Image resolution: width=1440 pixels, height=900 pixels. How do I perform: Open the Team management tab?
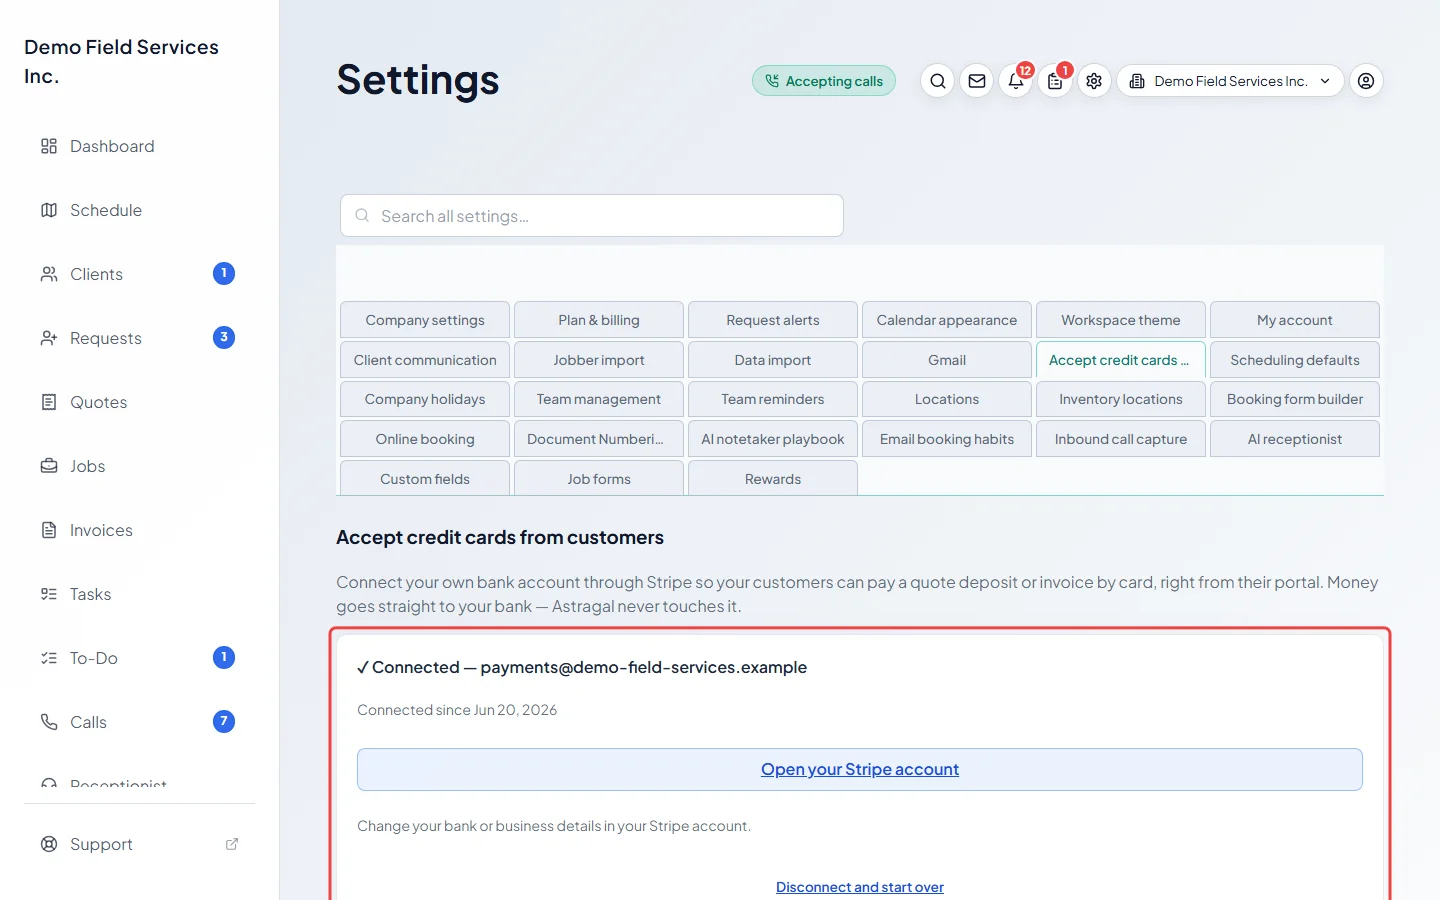[599, 399]
